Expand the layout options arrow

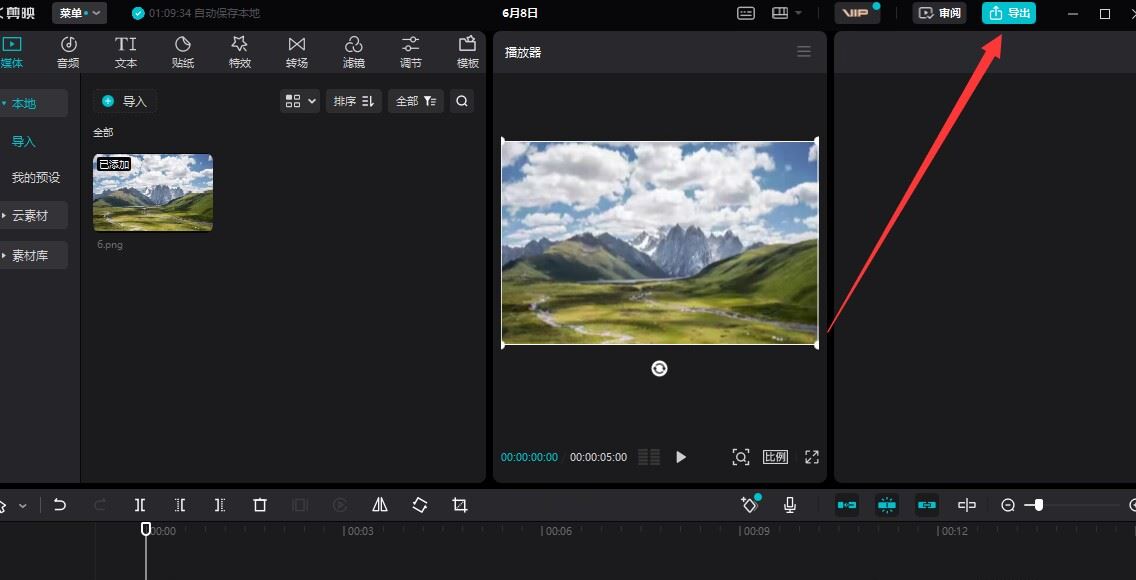[798, 13]
